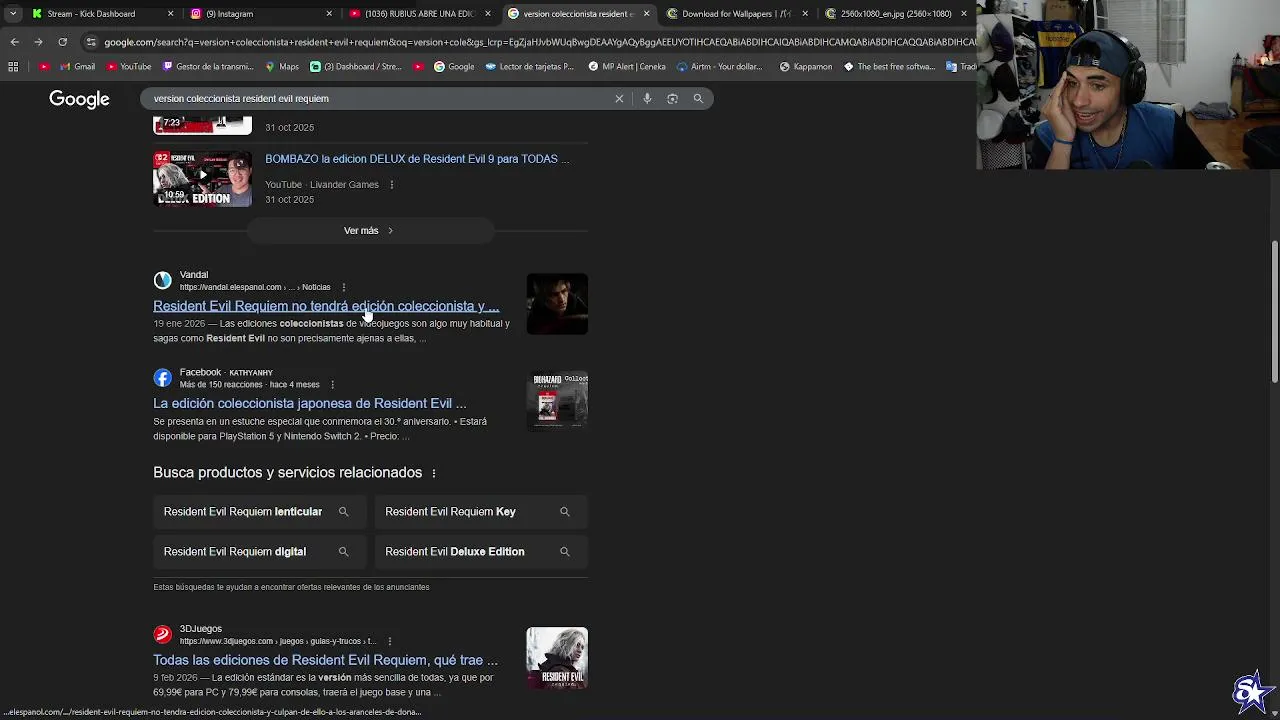
Task: Open the MP Alert | Ceneka bookmark
Action: (x=628, y=67)
